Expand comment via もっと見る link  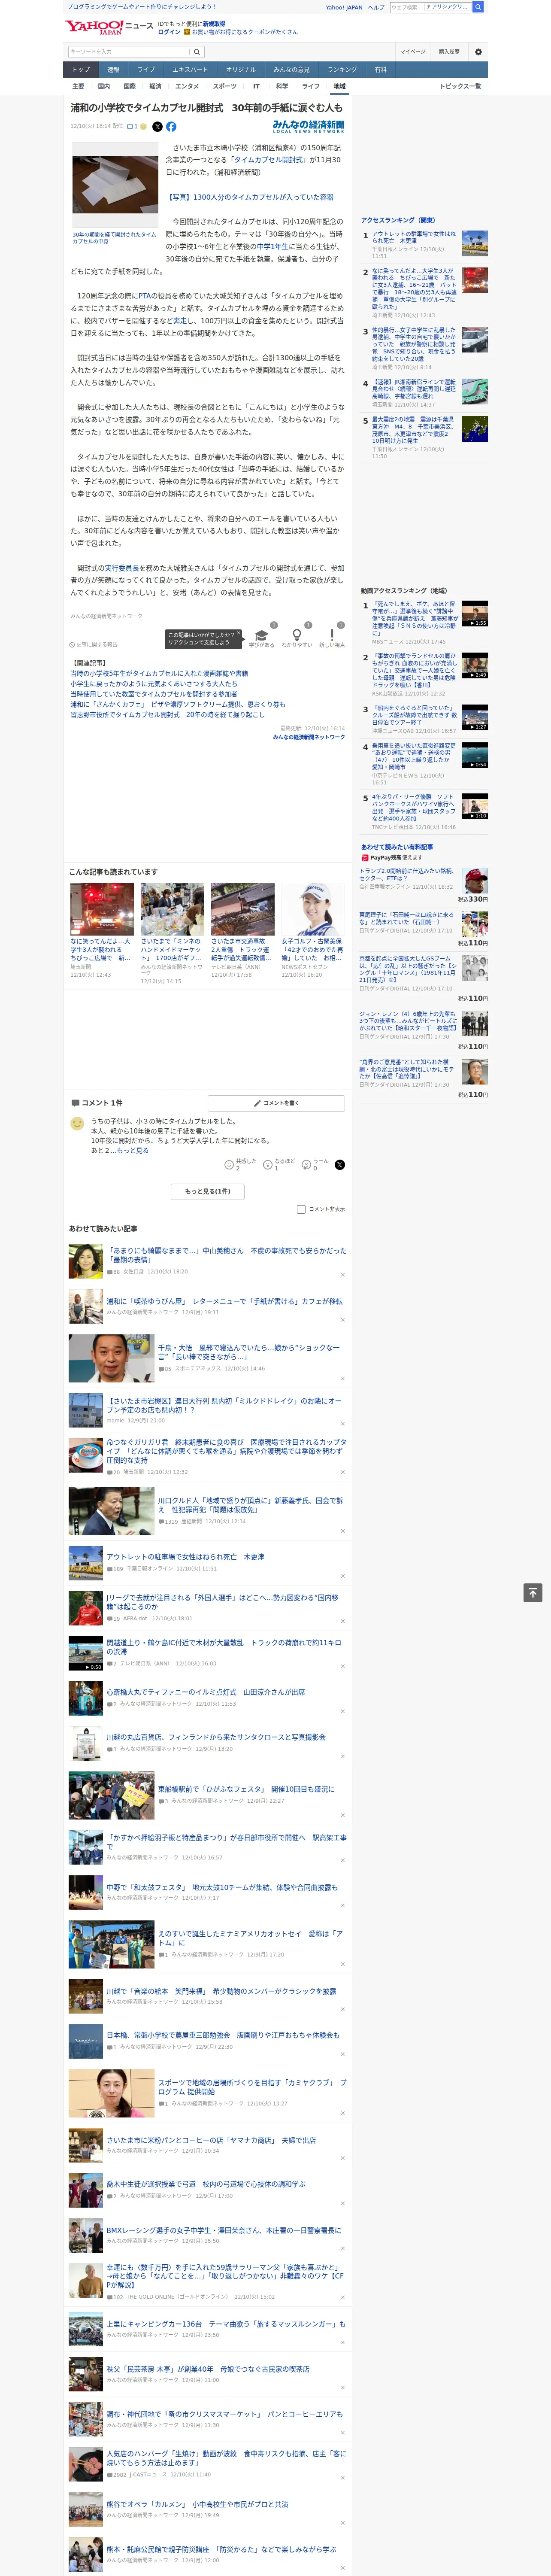tap(133, 1150)
